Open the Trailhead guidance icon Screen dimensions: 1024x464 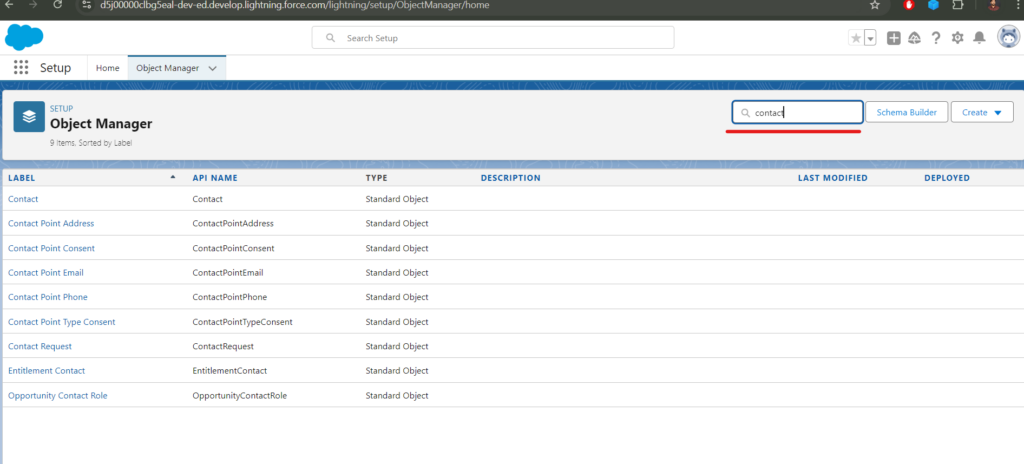[x=914, y=38]
